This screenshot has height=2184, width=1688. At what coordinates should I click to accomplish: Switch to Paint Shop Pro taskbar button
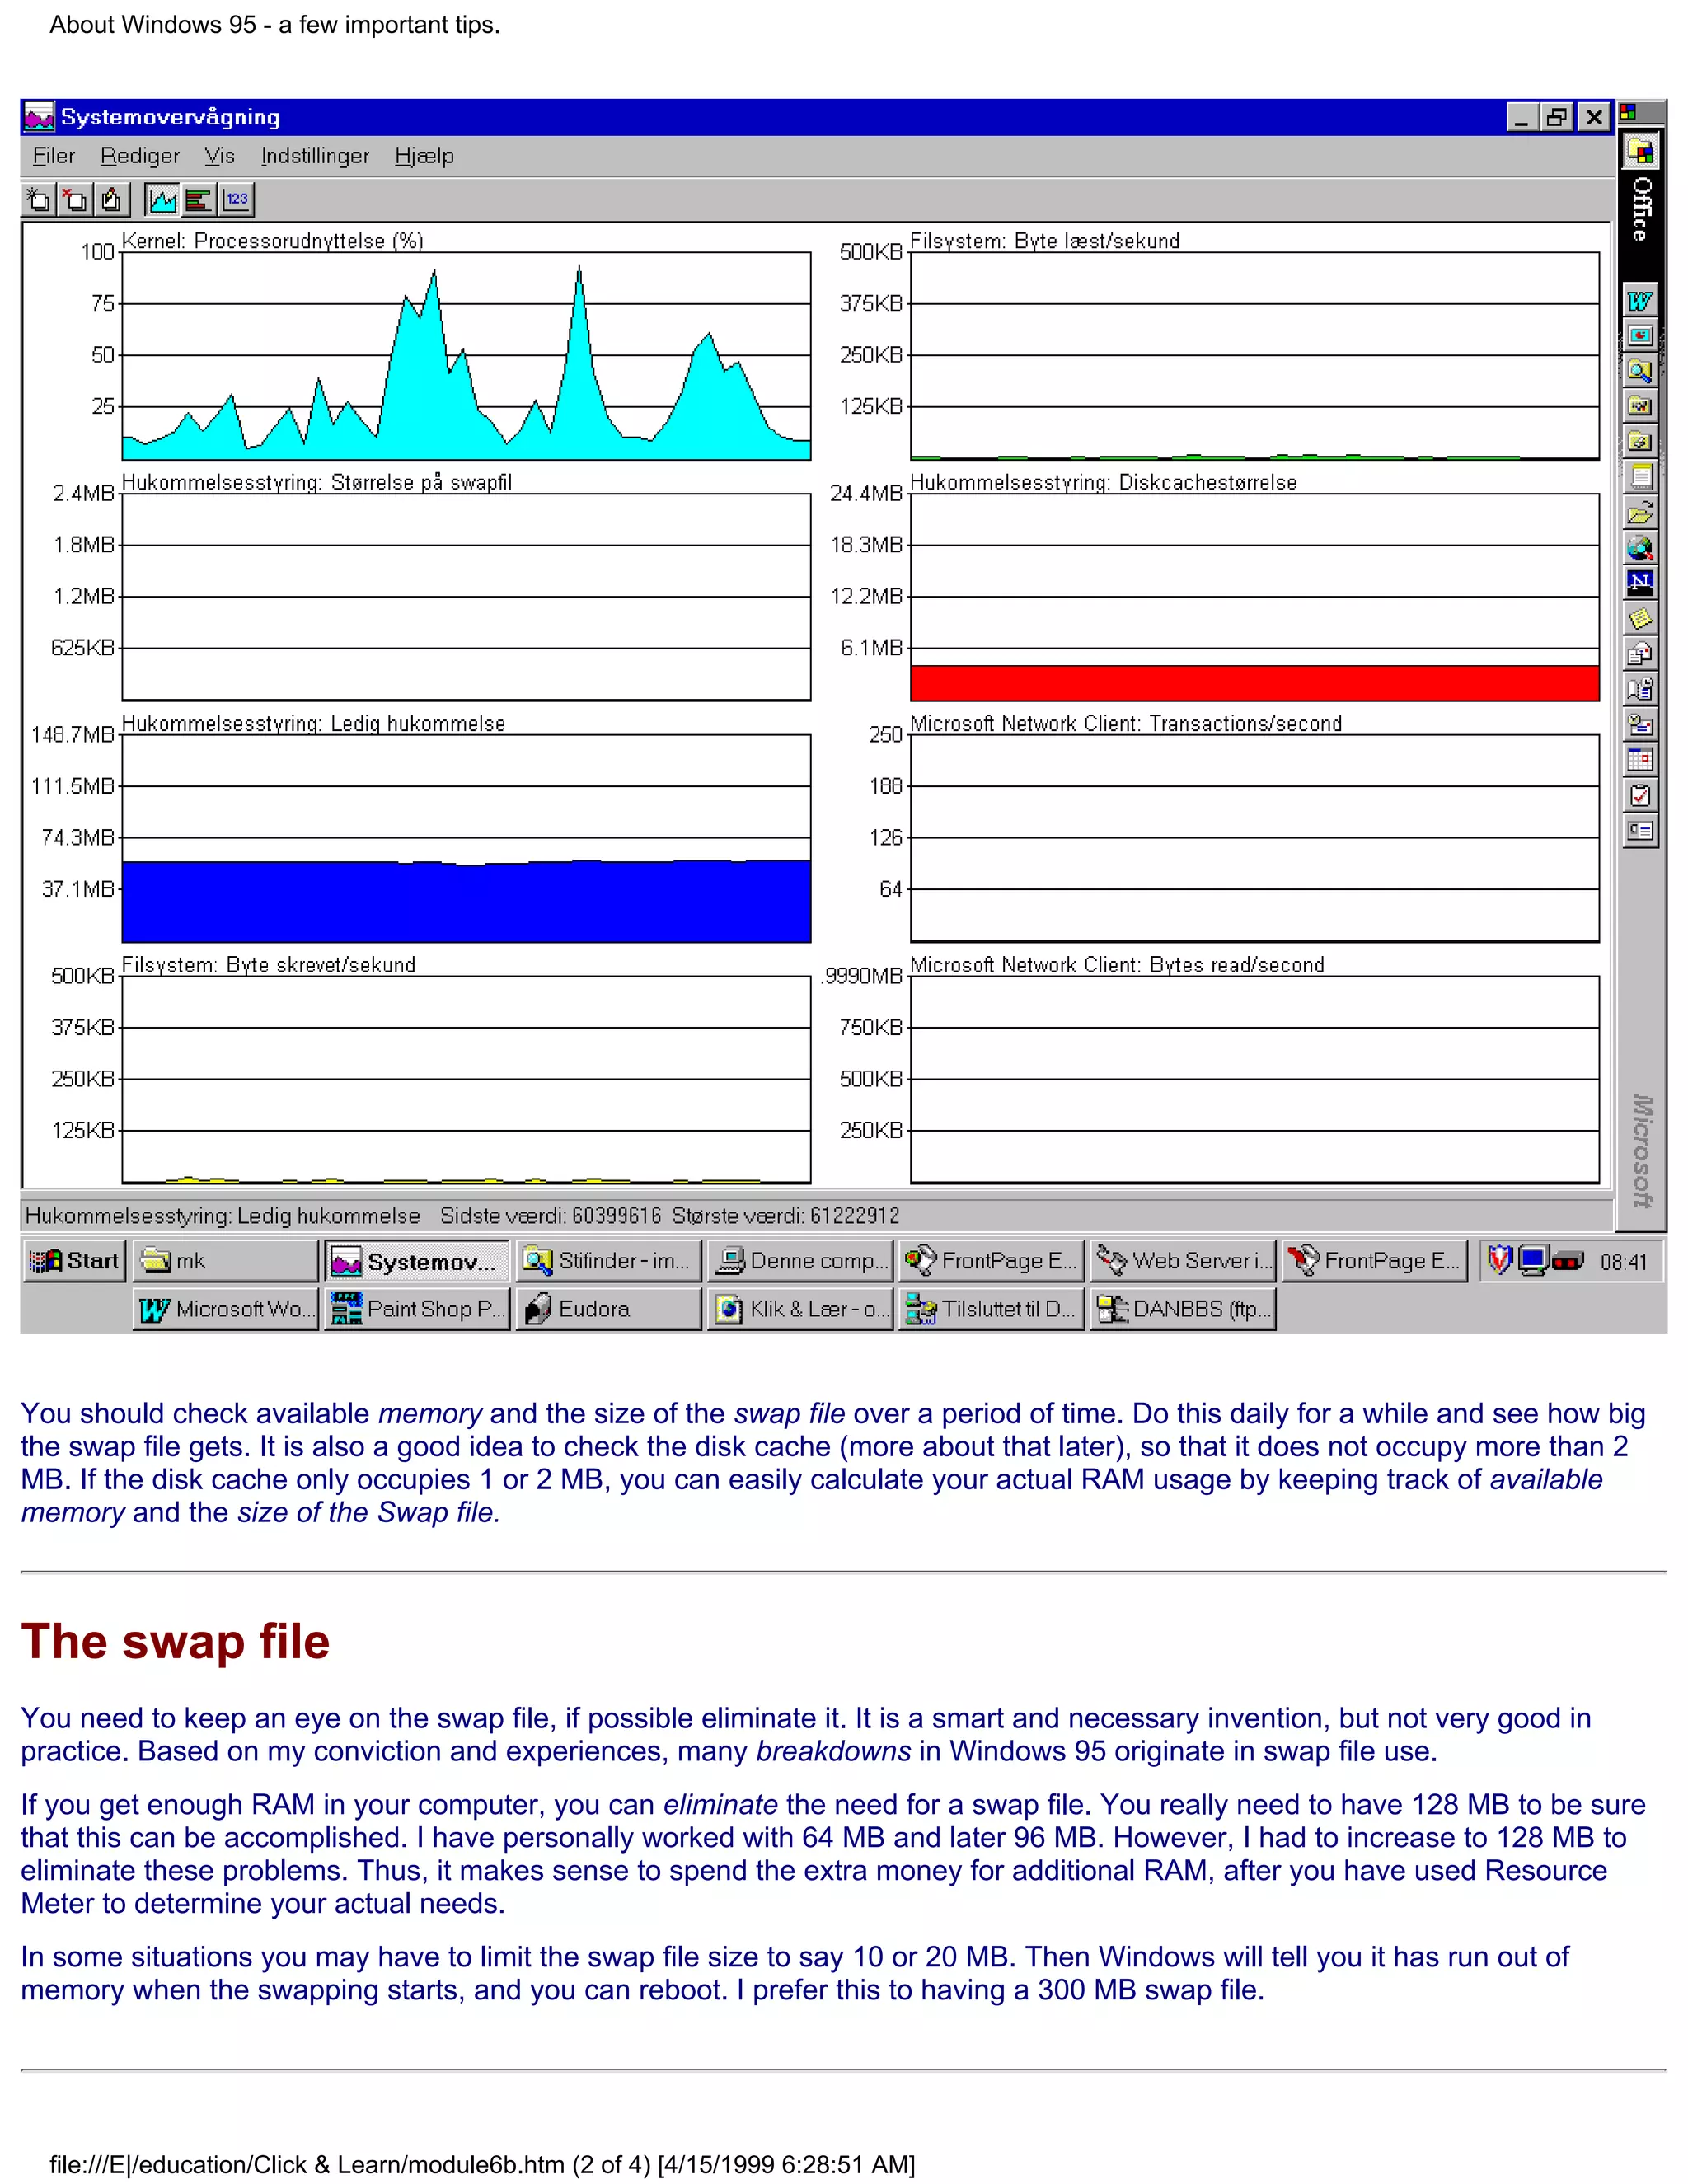click(x=417, y=1309)
